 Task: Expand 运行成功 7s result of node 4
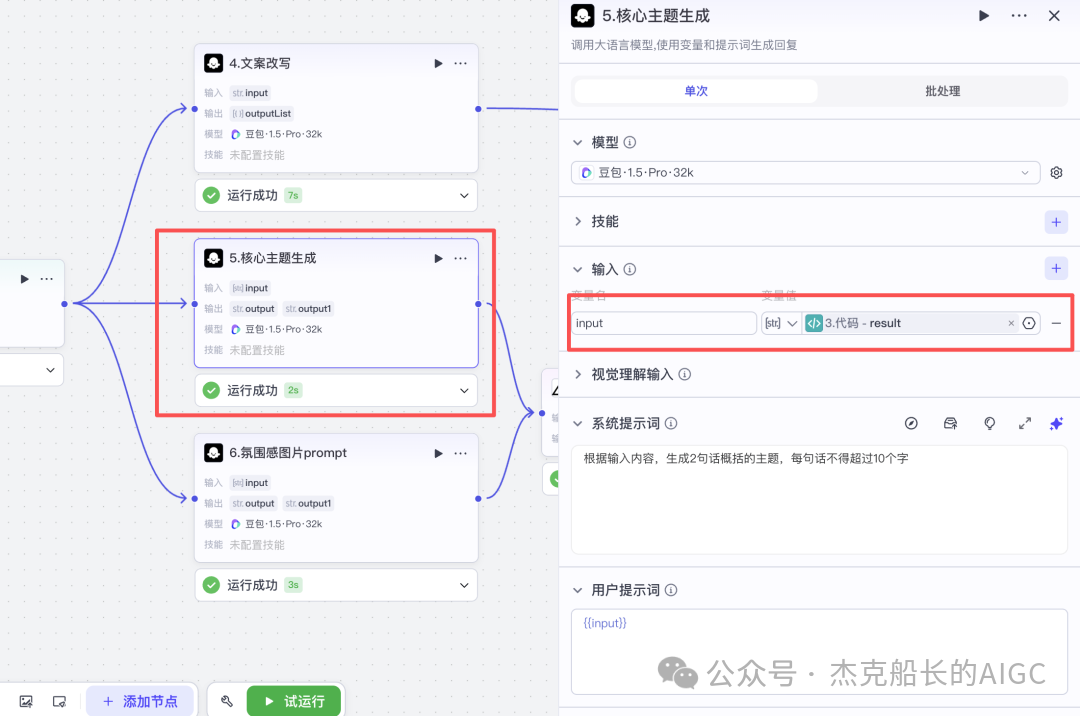coord(464,196)
